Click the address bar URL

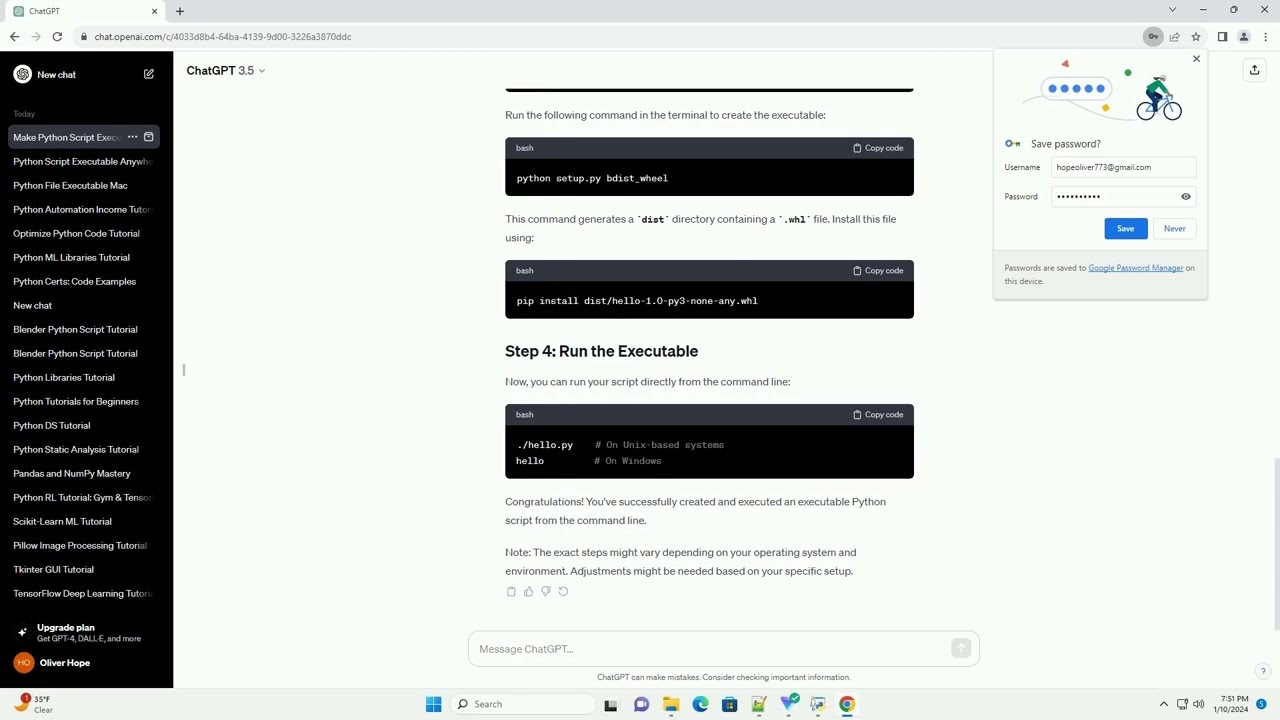(223, 37)
